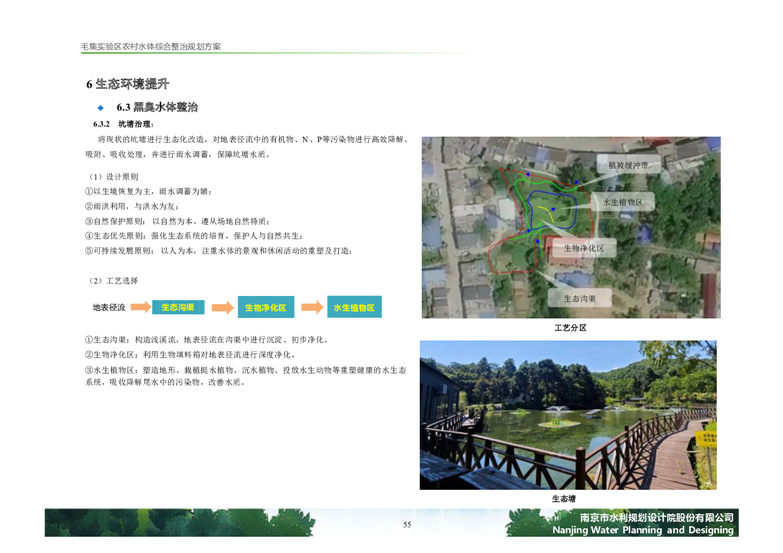
Task: Click the 生物净化区 callout on the aerial map
Action: click(583, 246)
